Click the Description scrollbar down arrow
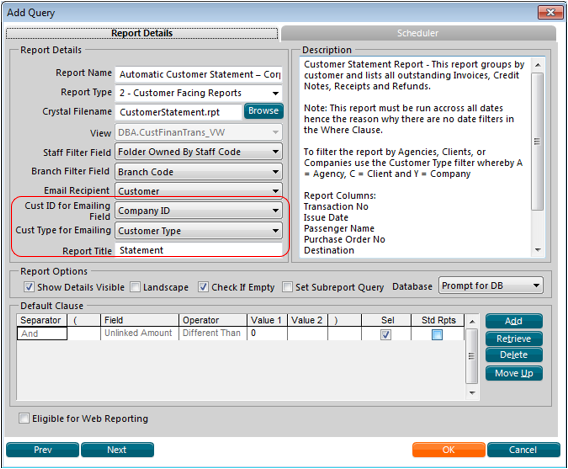 pyautogui.click(x=538, y=250)
